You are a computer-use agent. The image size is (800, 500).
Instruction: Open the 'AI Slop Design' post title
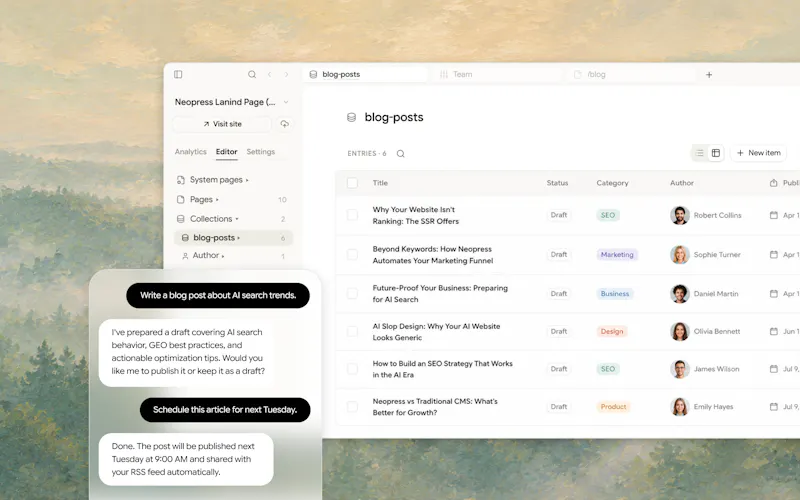point(436,332)
